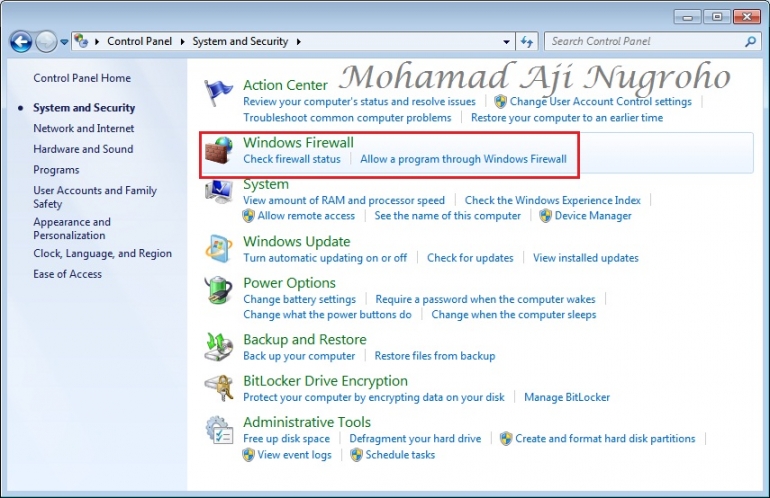The image size is (770, 498).
Task: Click the Backup and Restore icon
Action: (219, 347)
